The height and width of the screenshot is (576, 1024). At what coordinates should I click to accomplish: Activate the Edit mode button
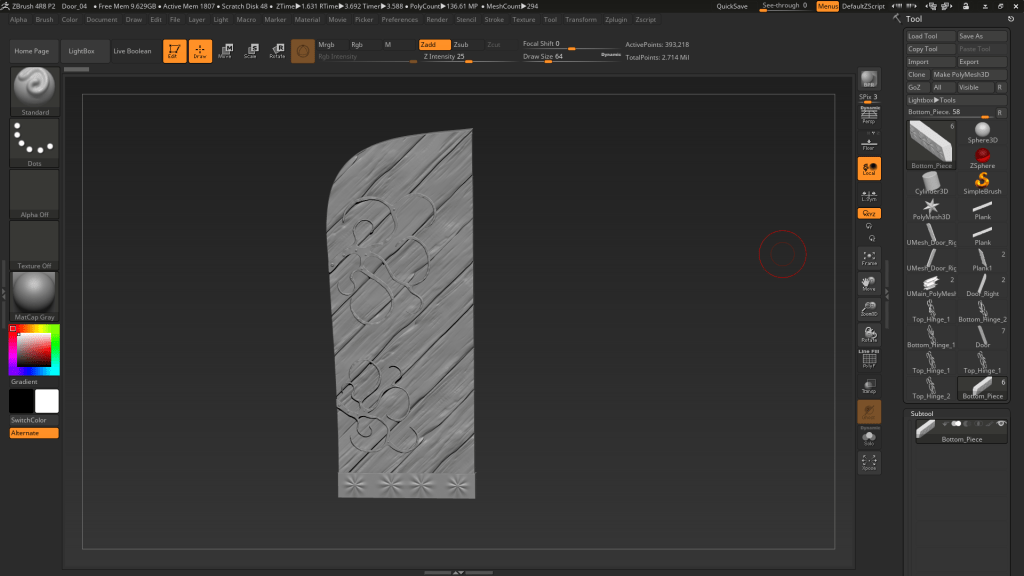[174, 51]
